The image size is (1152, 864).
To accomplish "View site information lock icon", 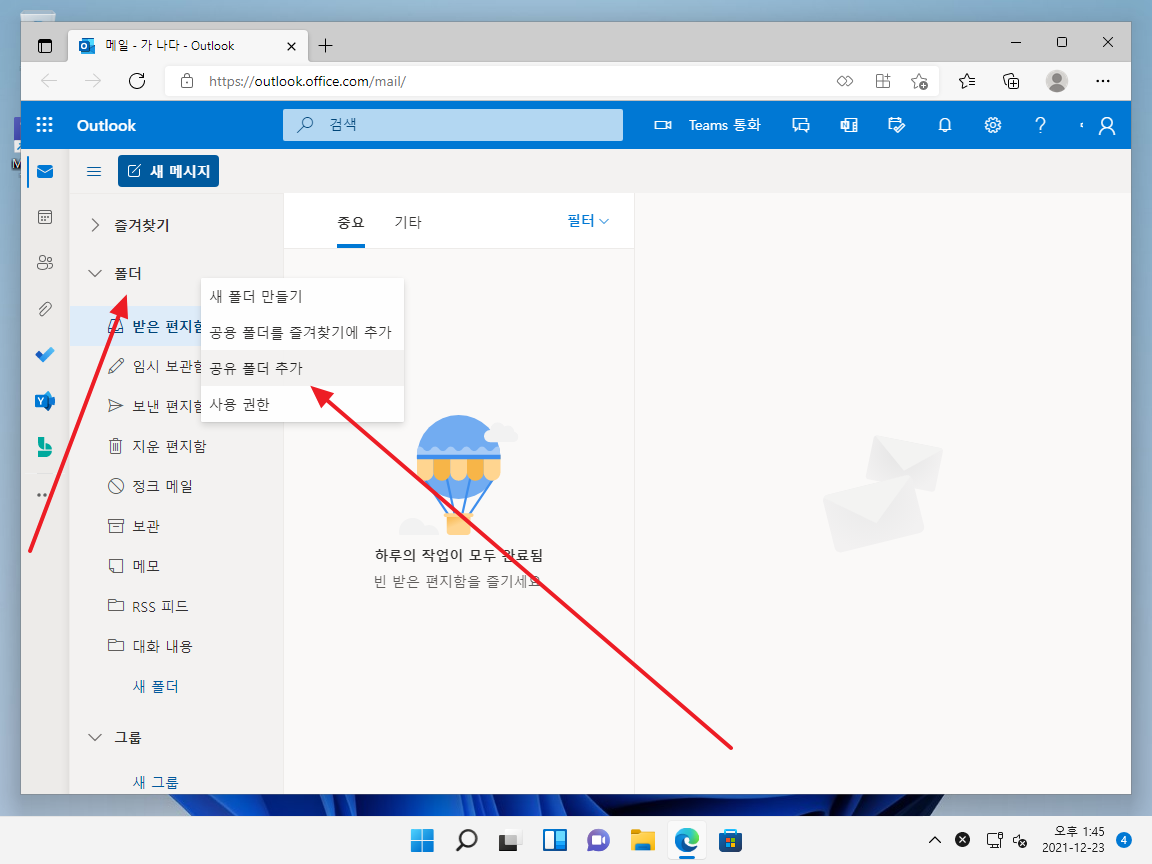I will point(187,81).
